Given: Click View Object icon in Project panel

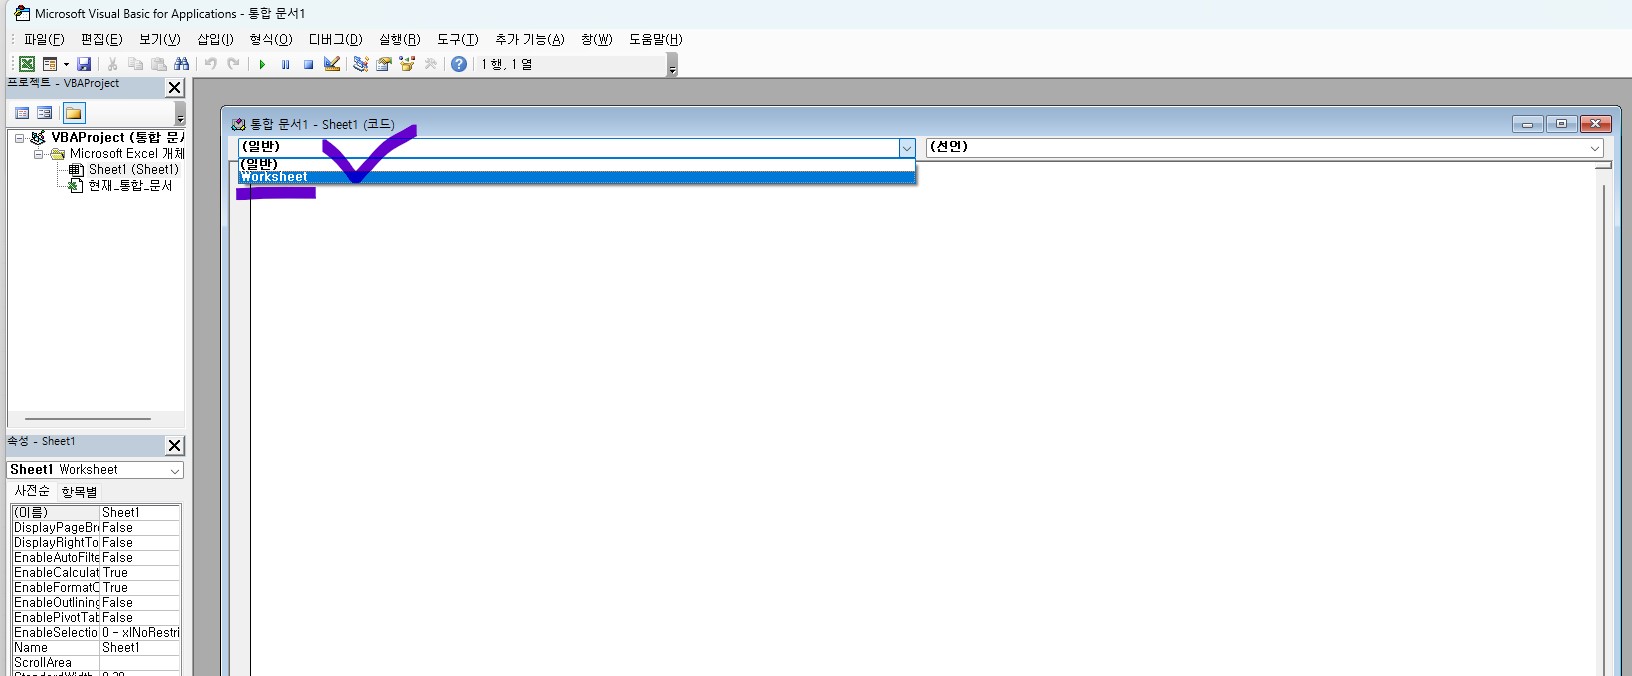Looking at the screenshot, I should [x=44, y=113].
